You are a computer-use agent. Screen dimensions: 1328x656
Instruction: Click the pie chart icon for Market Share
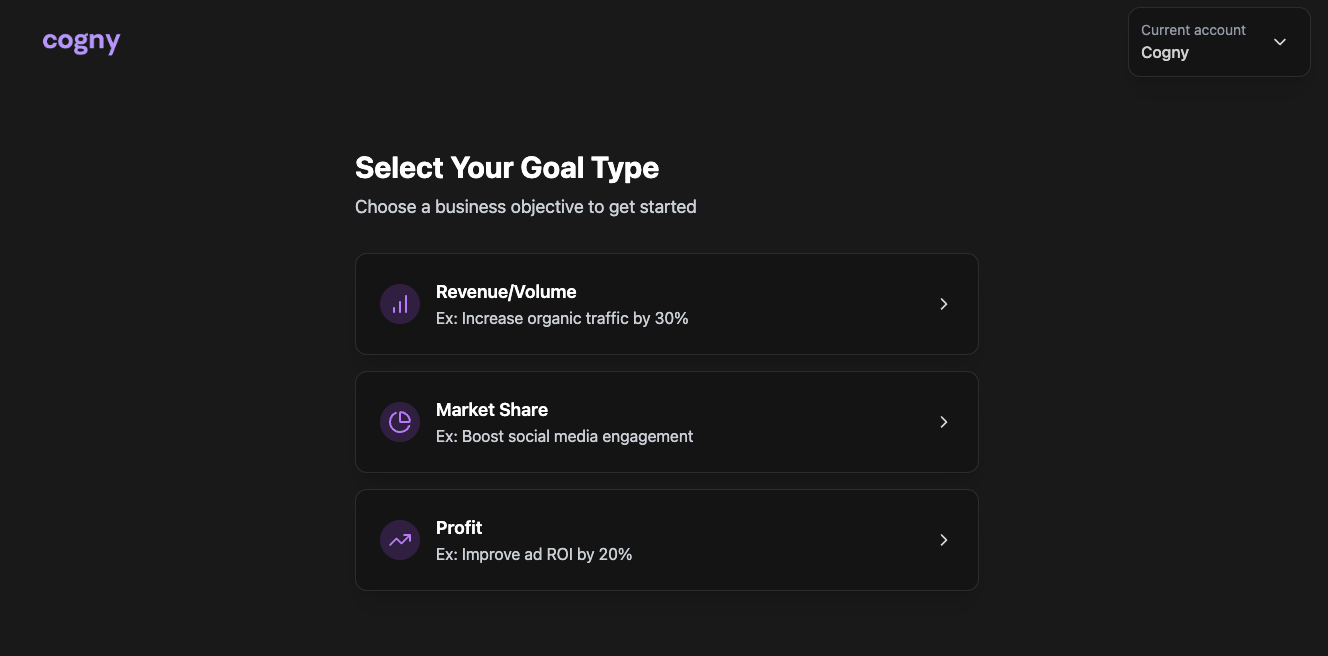click(x=400, y=422)
